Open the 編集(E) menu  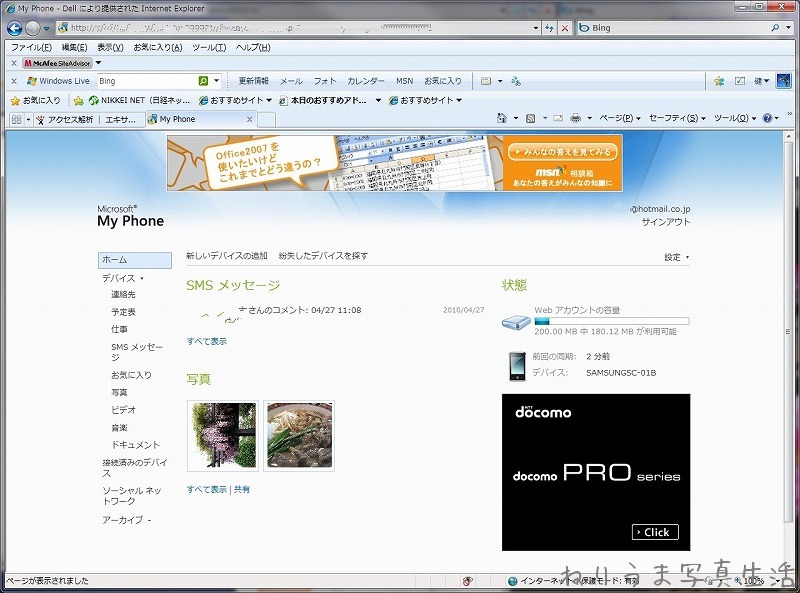coord(74,47)
